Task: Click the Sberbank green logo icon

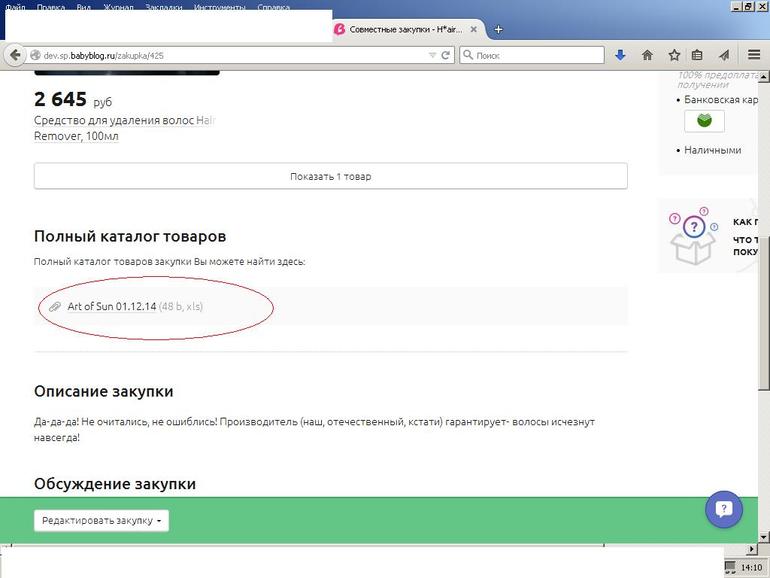Action: coord(704,121)
